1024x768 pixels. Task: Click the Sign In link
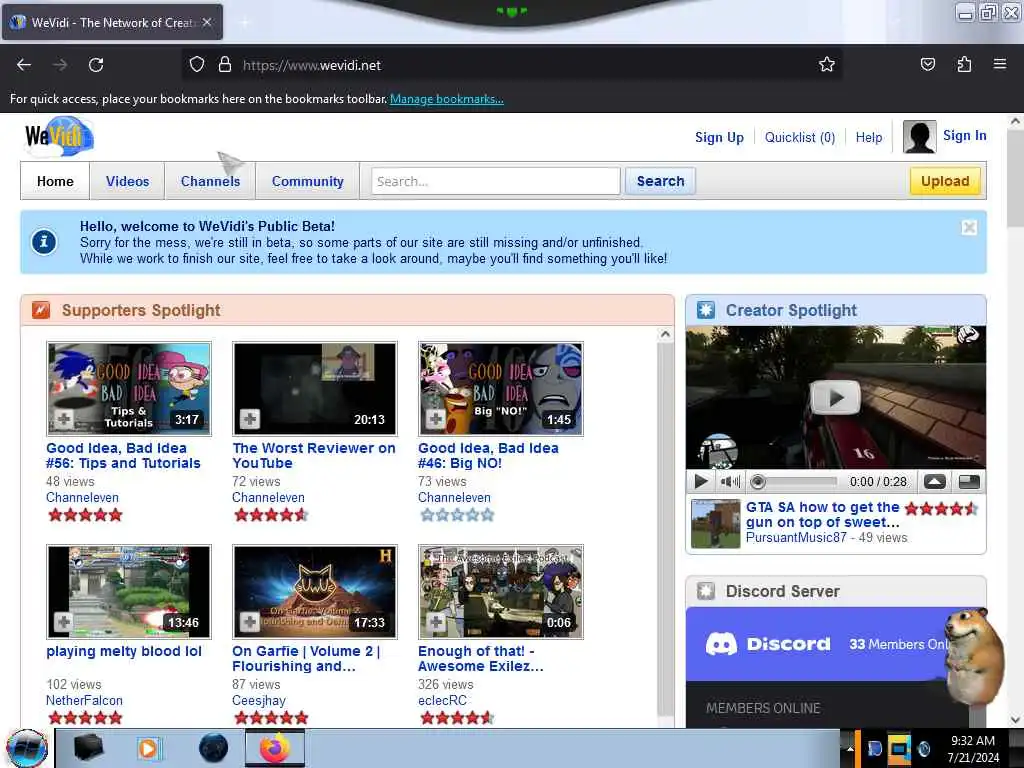pos(965,135)
